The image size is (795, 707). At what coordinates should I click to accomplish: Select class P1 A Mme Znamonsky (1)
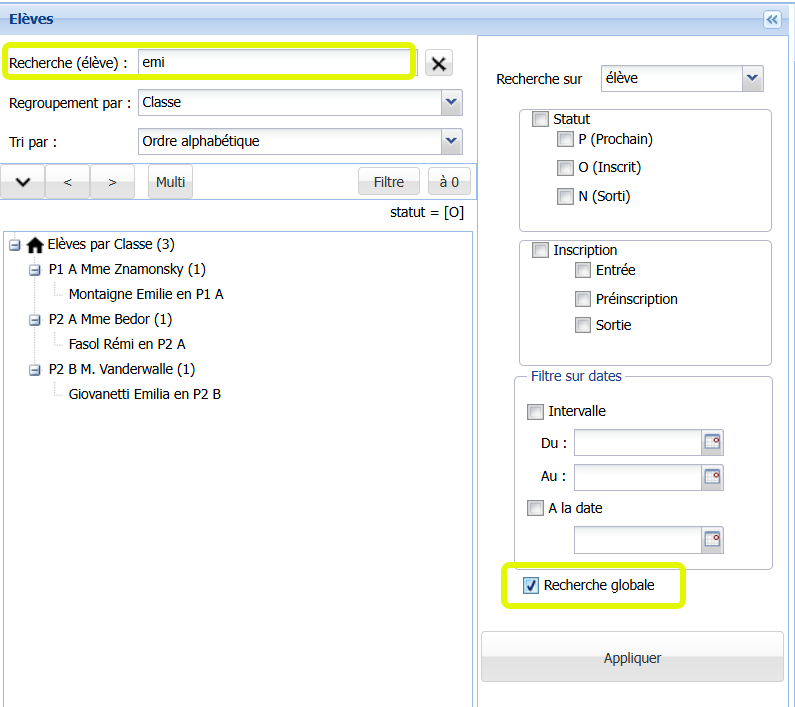(x=127, y=269)
